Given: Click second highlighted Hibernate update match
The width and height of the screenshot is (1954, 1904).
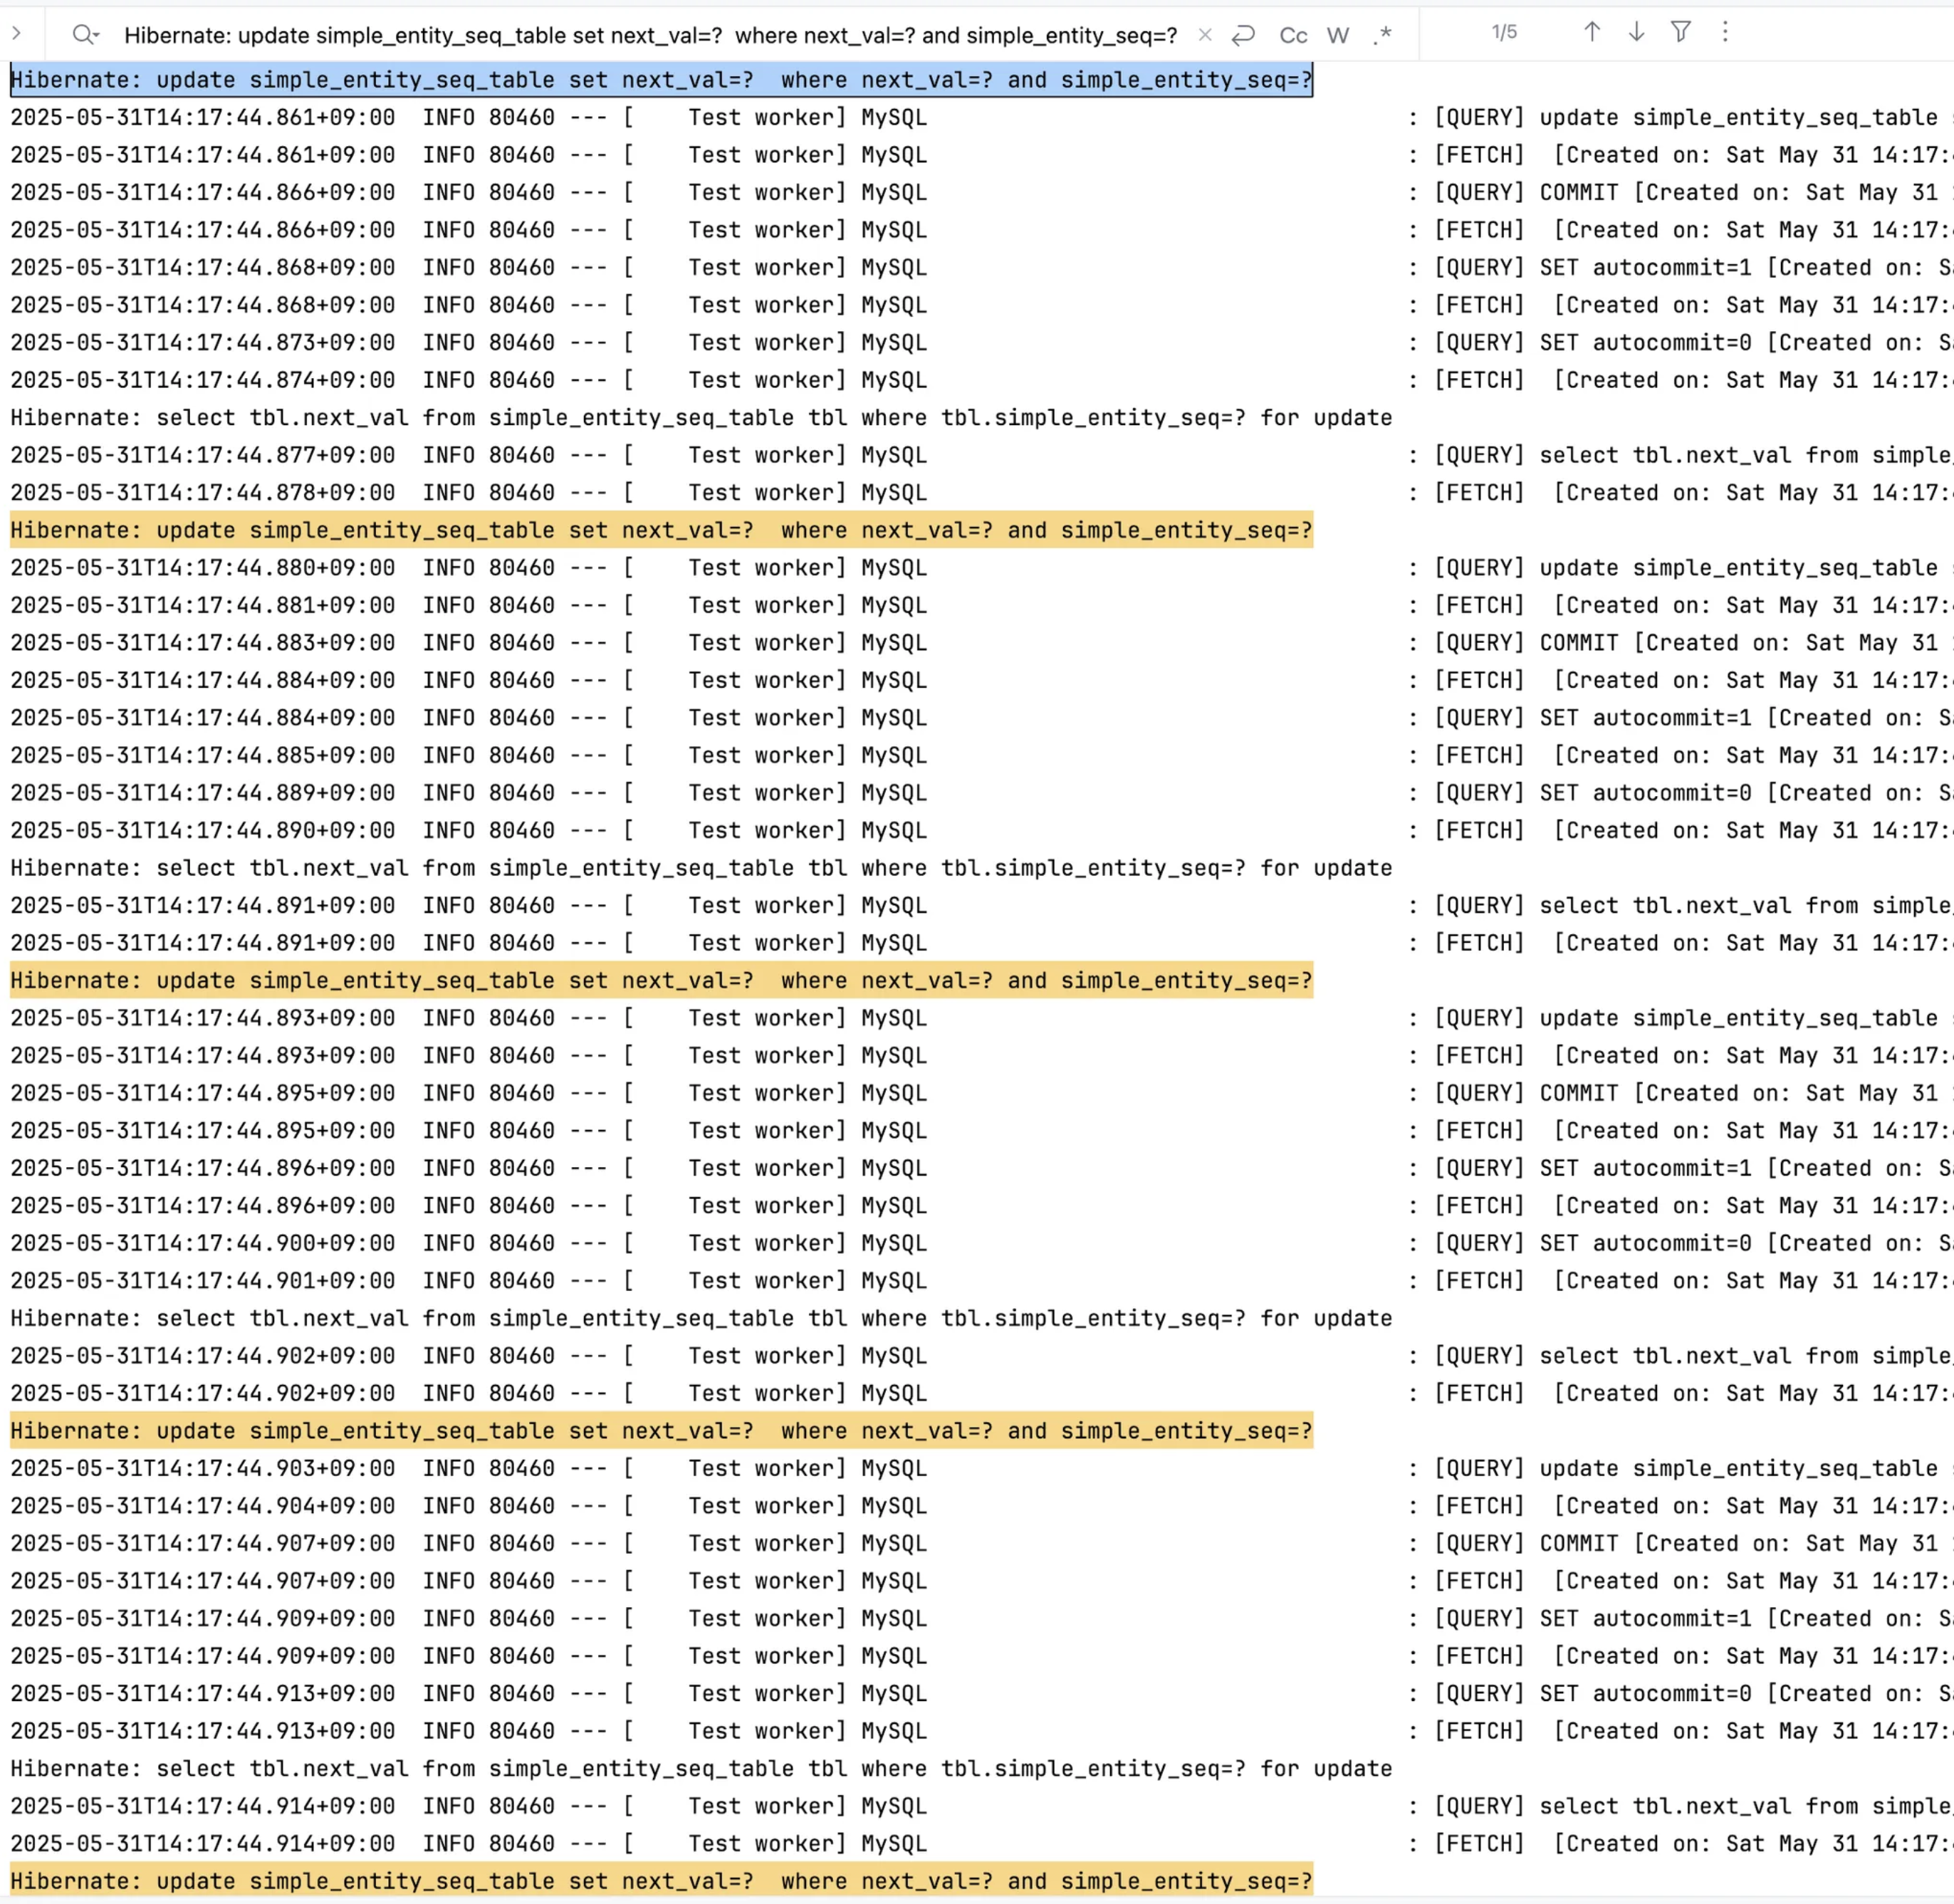Looking at the screenshot, I should coord(660,530).
